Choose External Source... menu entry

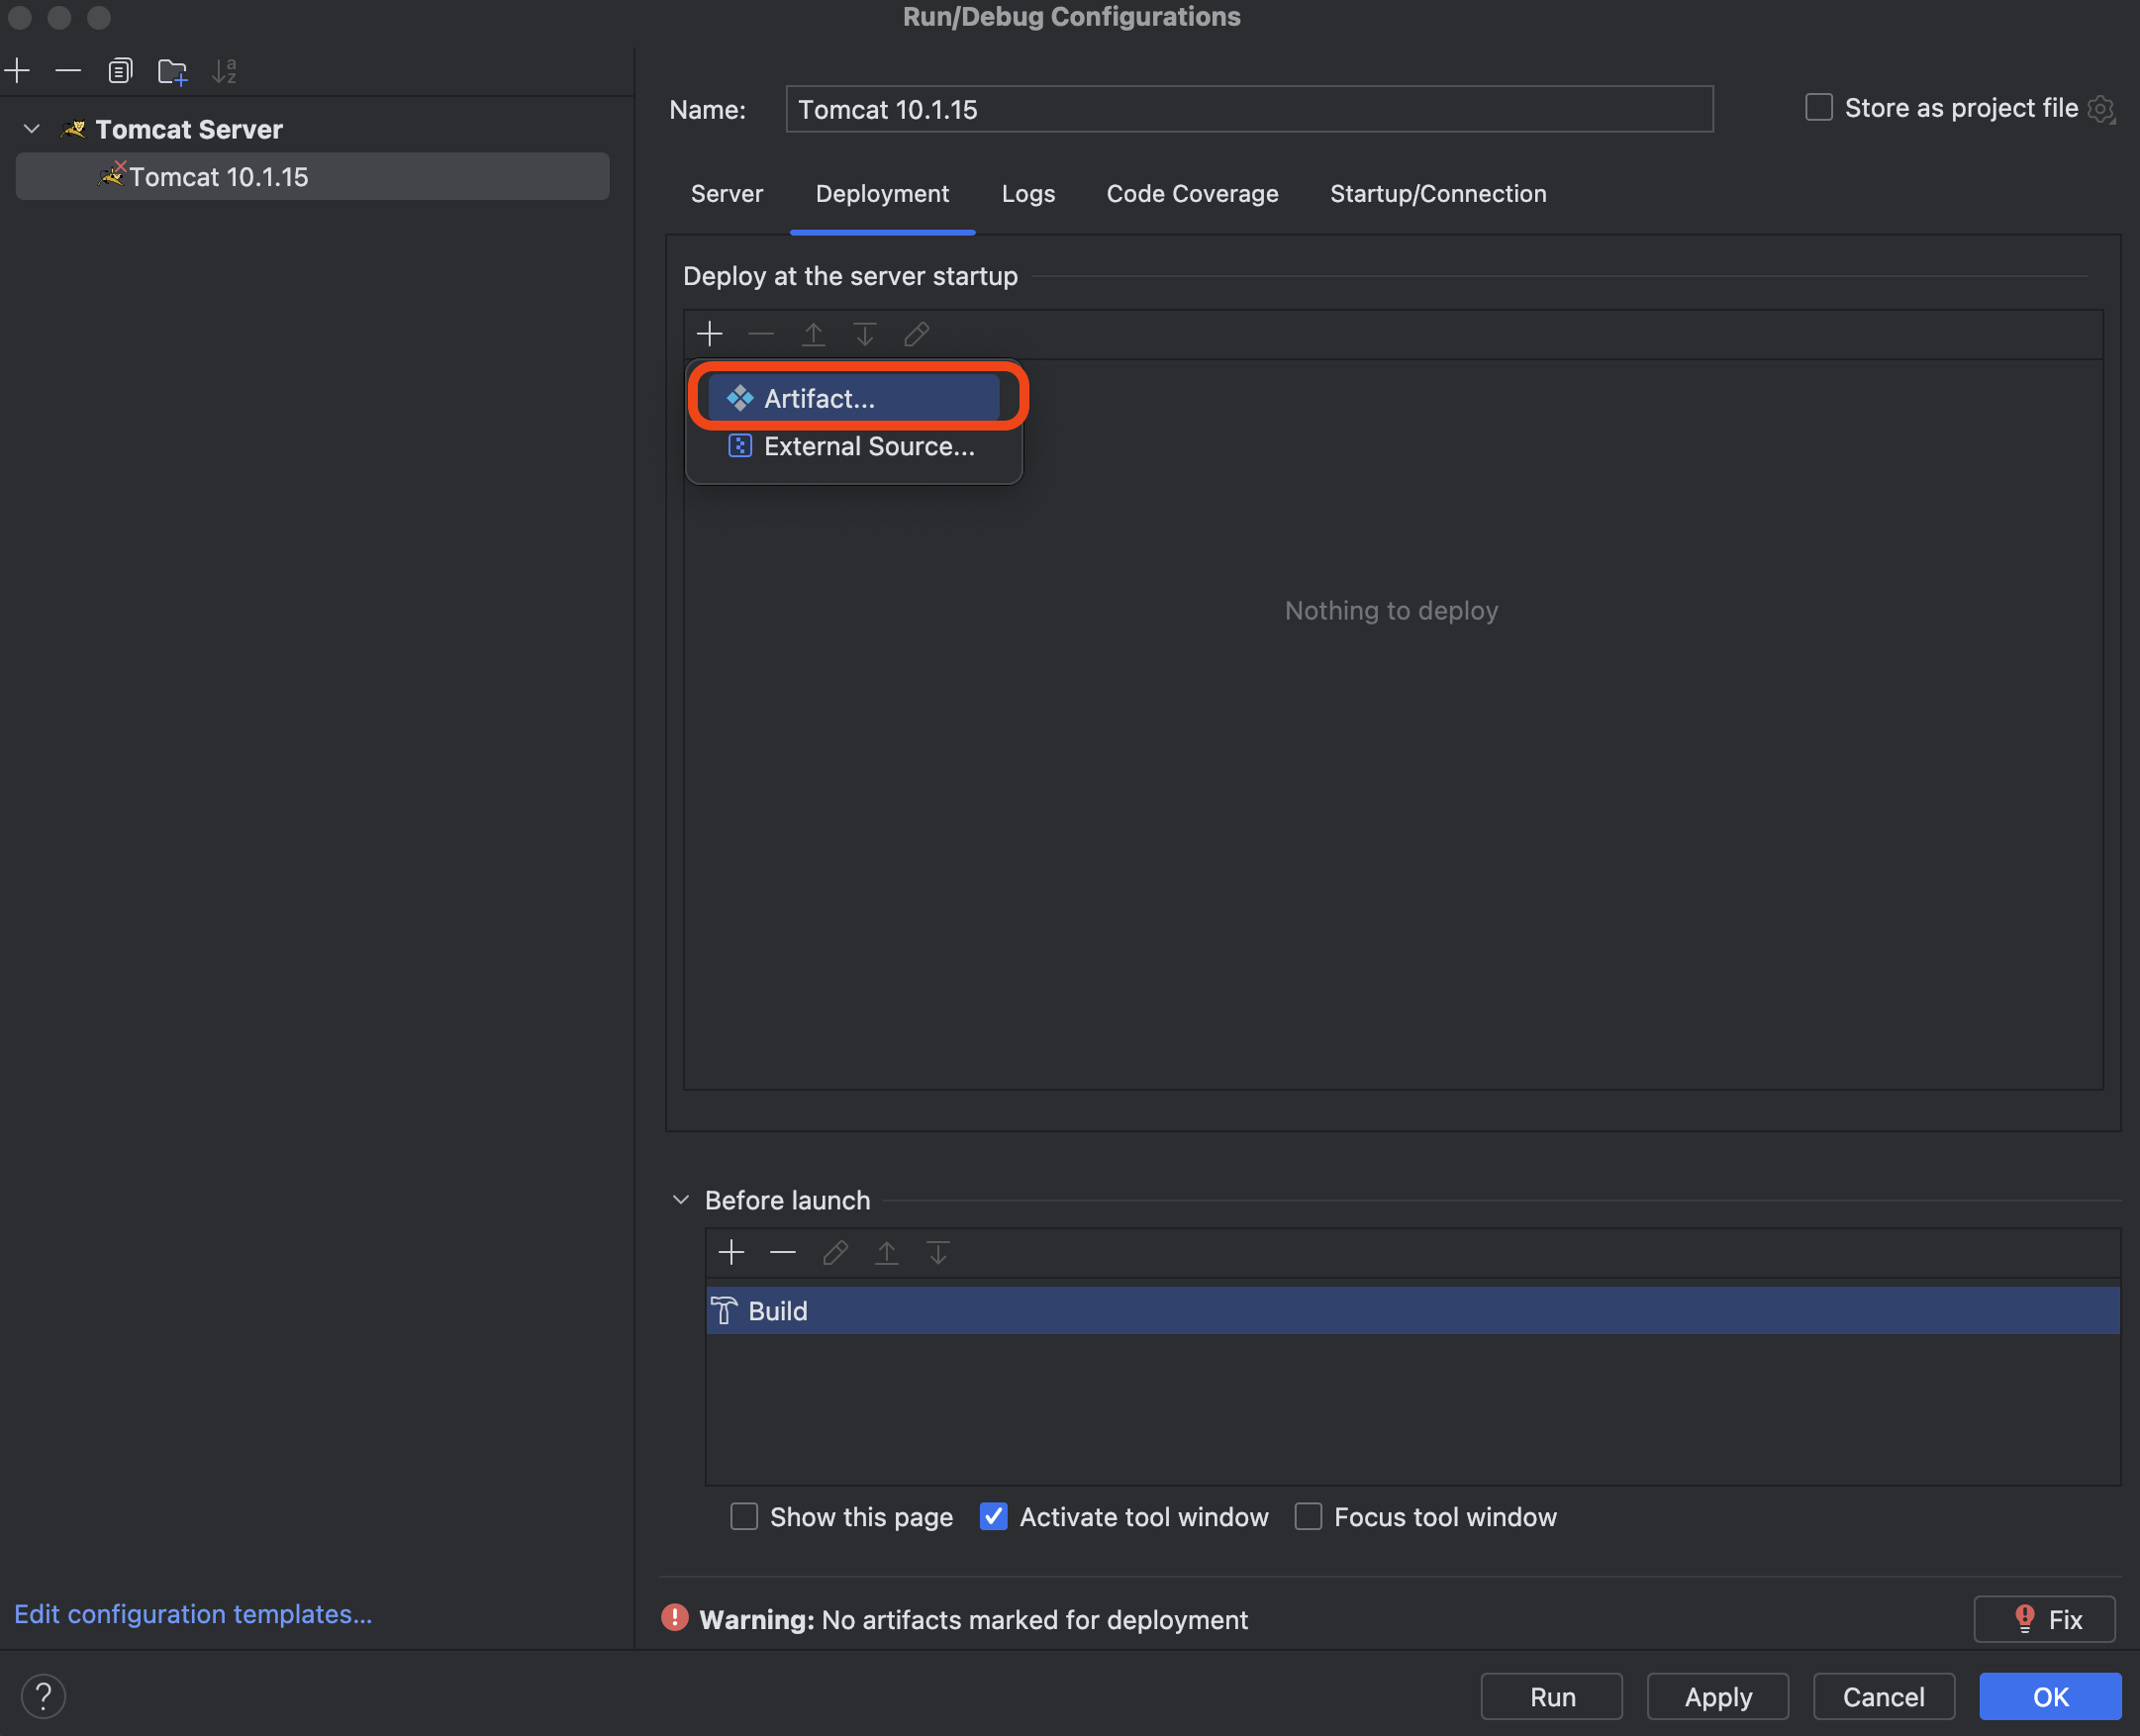click(x=868, y=446)
